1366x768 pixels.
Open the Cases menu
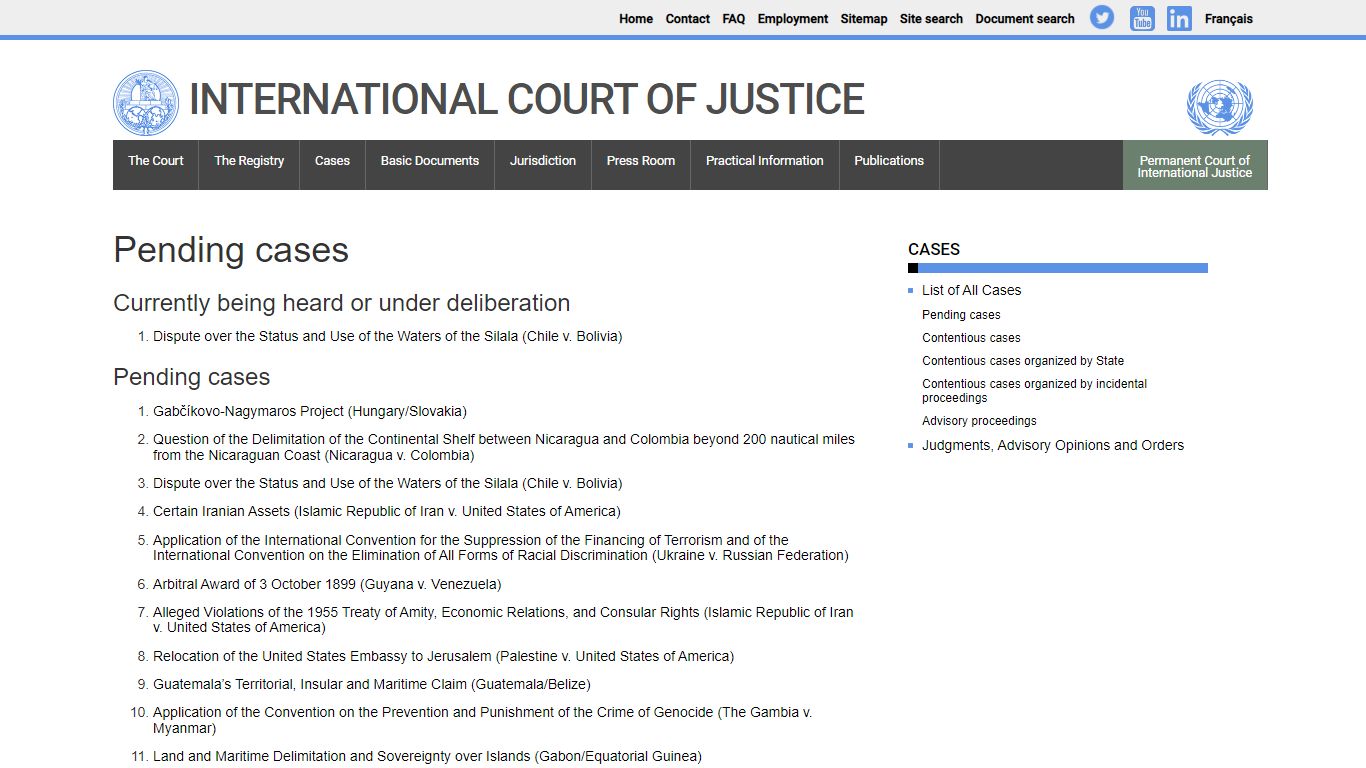pyautogui.click(x=332, y=165)
